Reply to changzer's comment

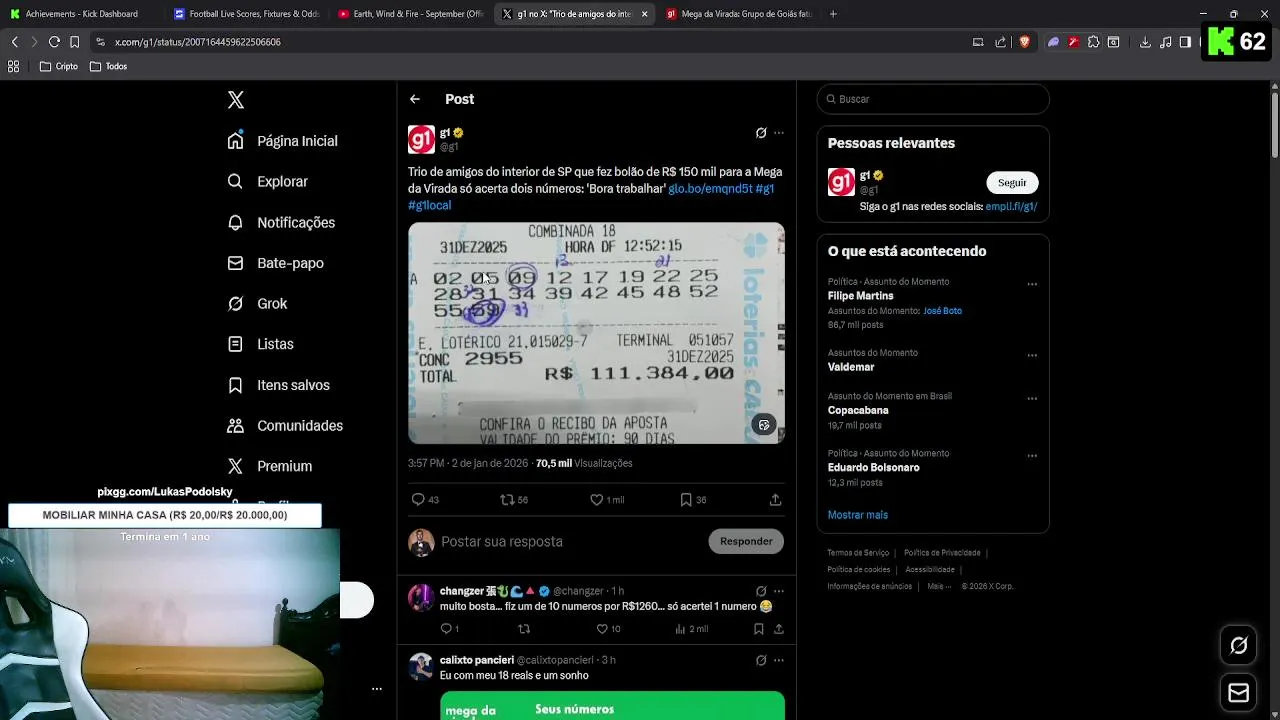[449, 629]
